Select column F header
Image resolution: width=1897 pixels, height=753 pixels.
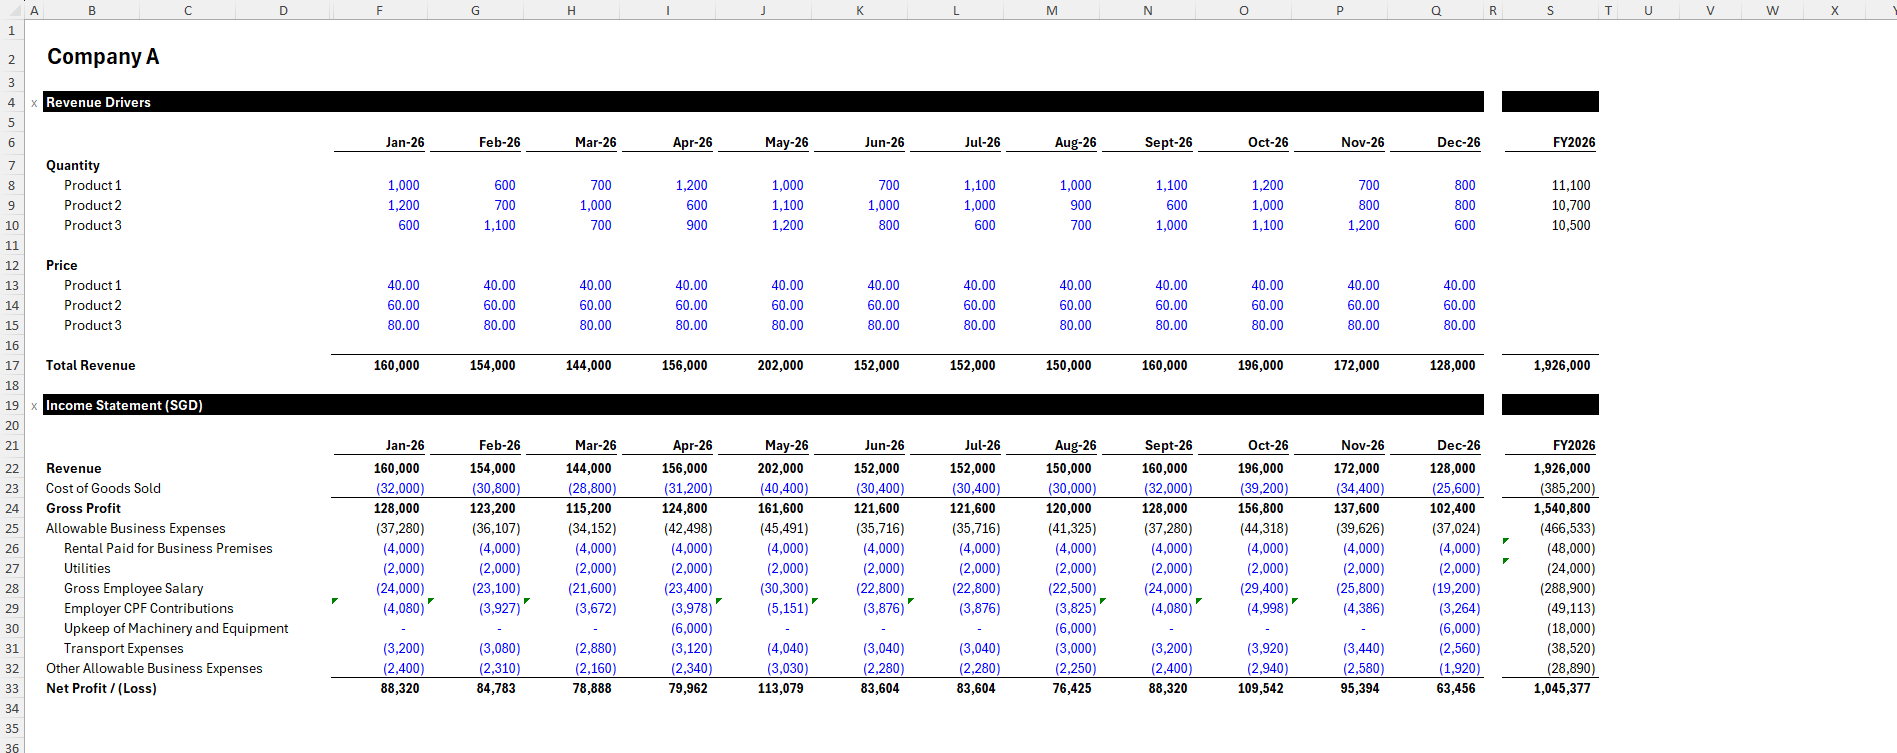pyautogui.click(x=379, y=10)
